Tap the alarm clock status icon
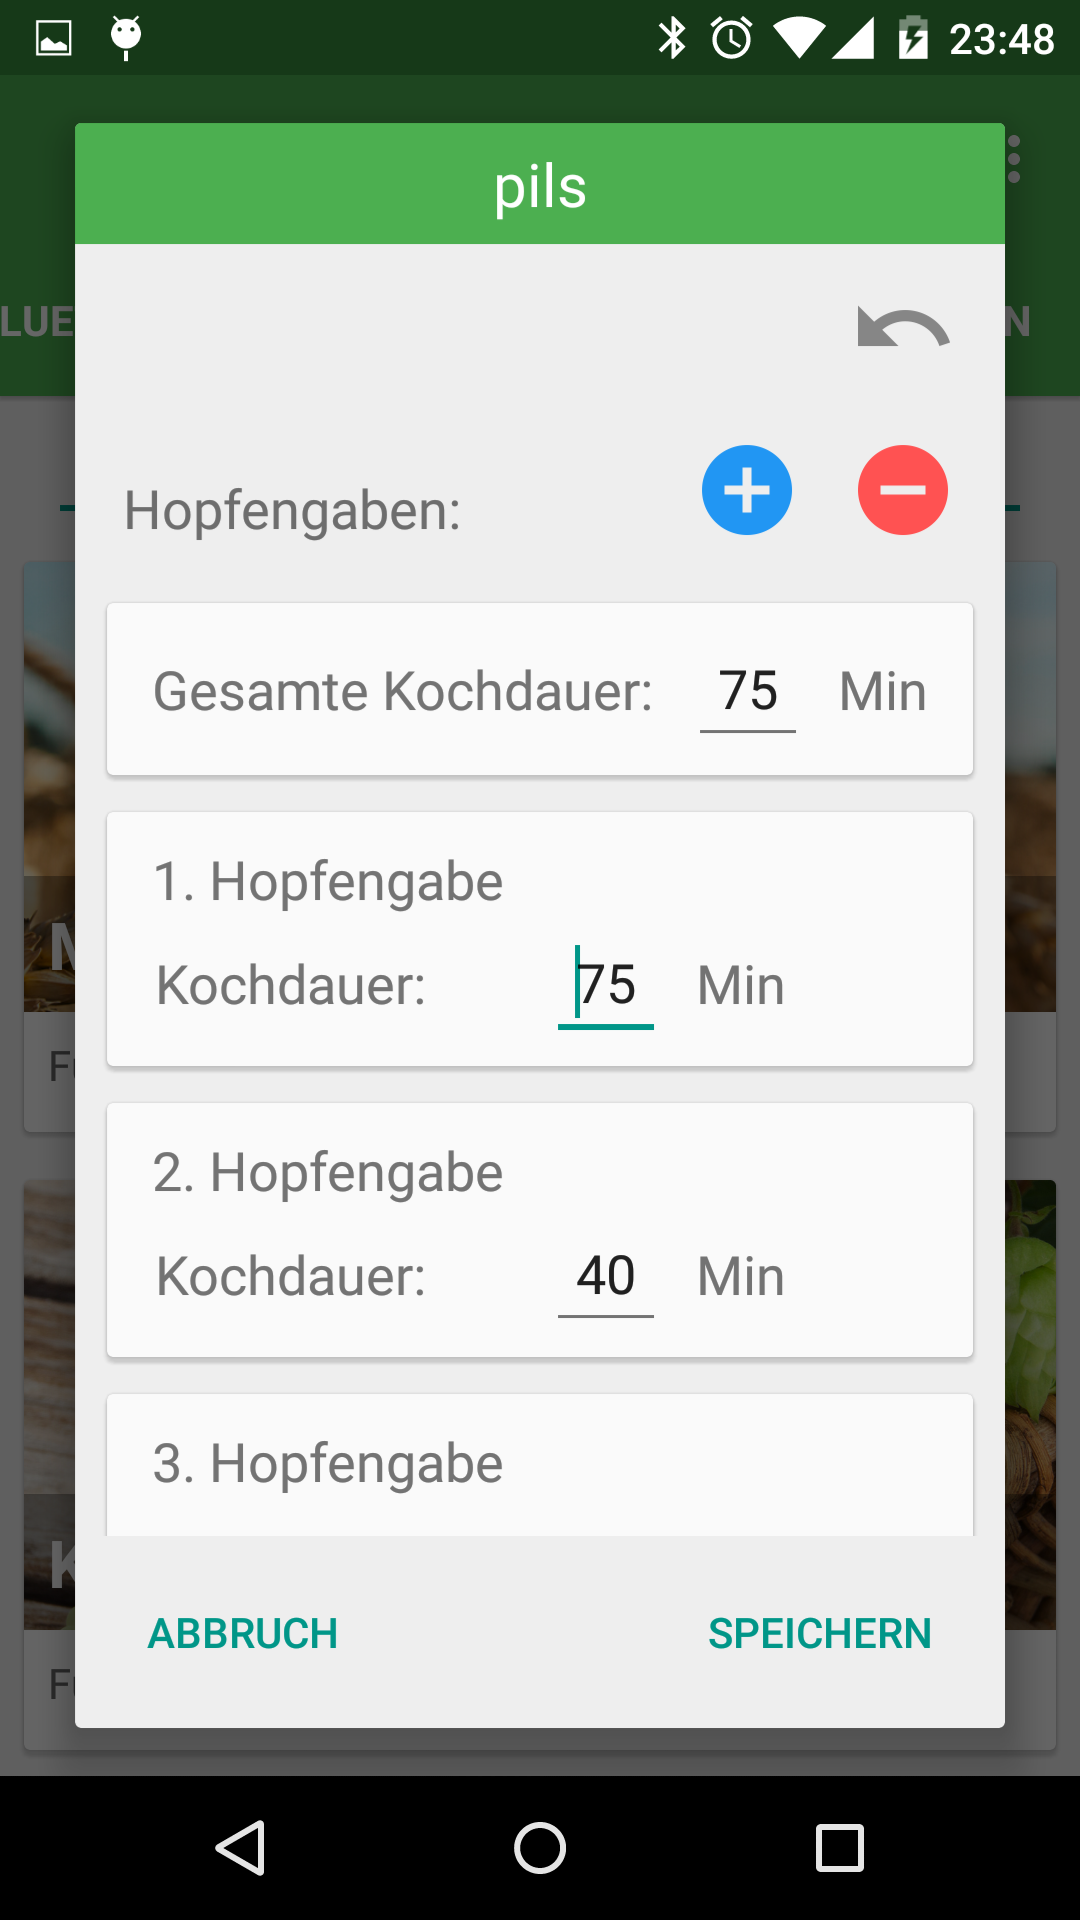1080x1920 pixels. click(x=732, y=39)
